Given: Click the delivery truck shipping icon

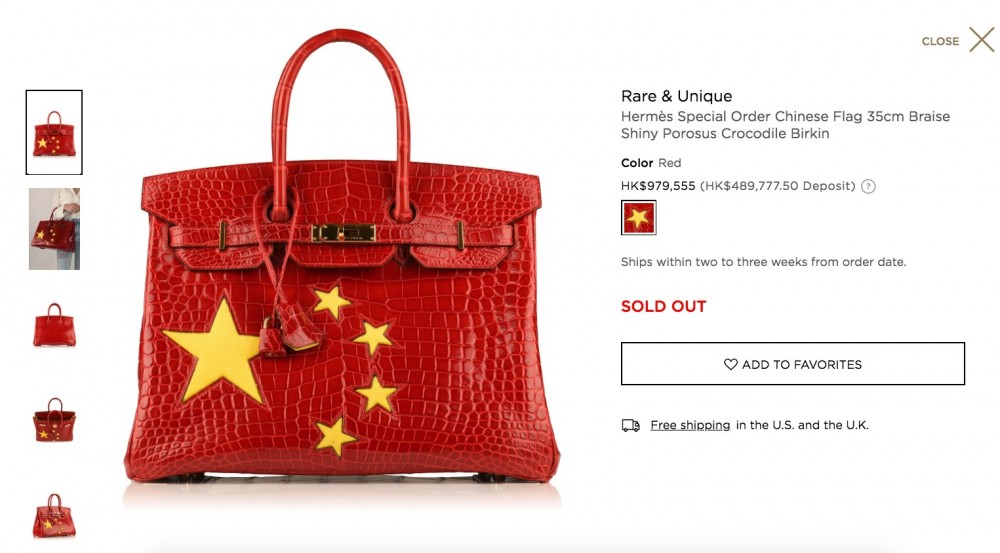Looking at the screenshot, I should click(x=631, y=425).
